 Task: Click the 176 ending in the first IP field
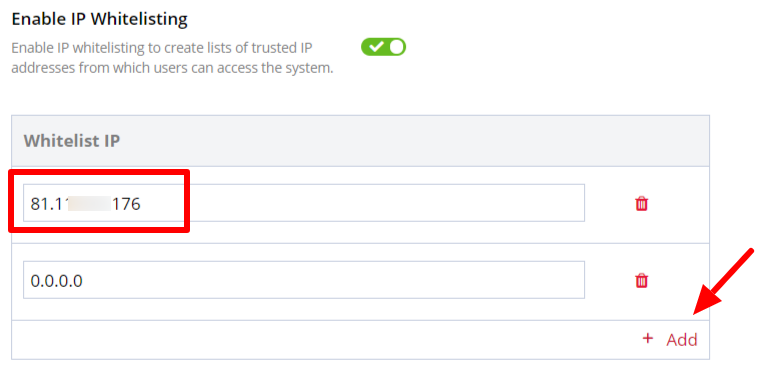pyautogui.click(x=127, y=204)
